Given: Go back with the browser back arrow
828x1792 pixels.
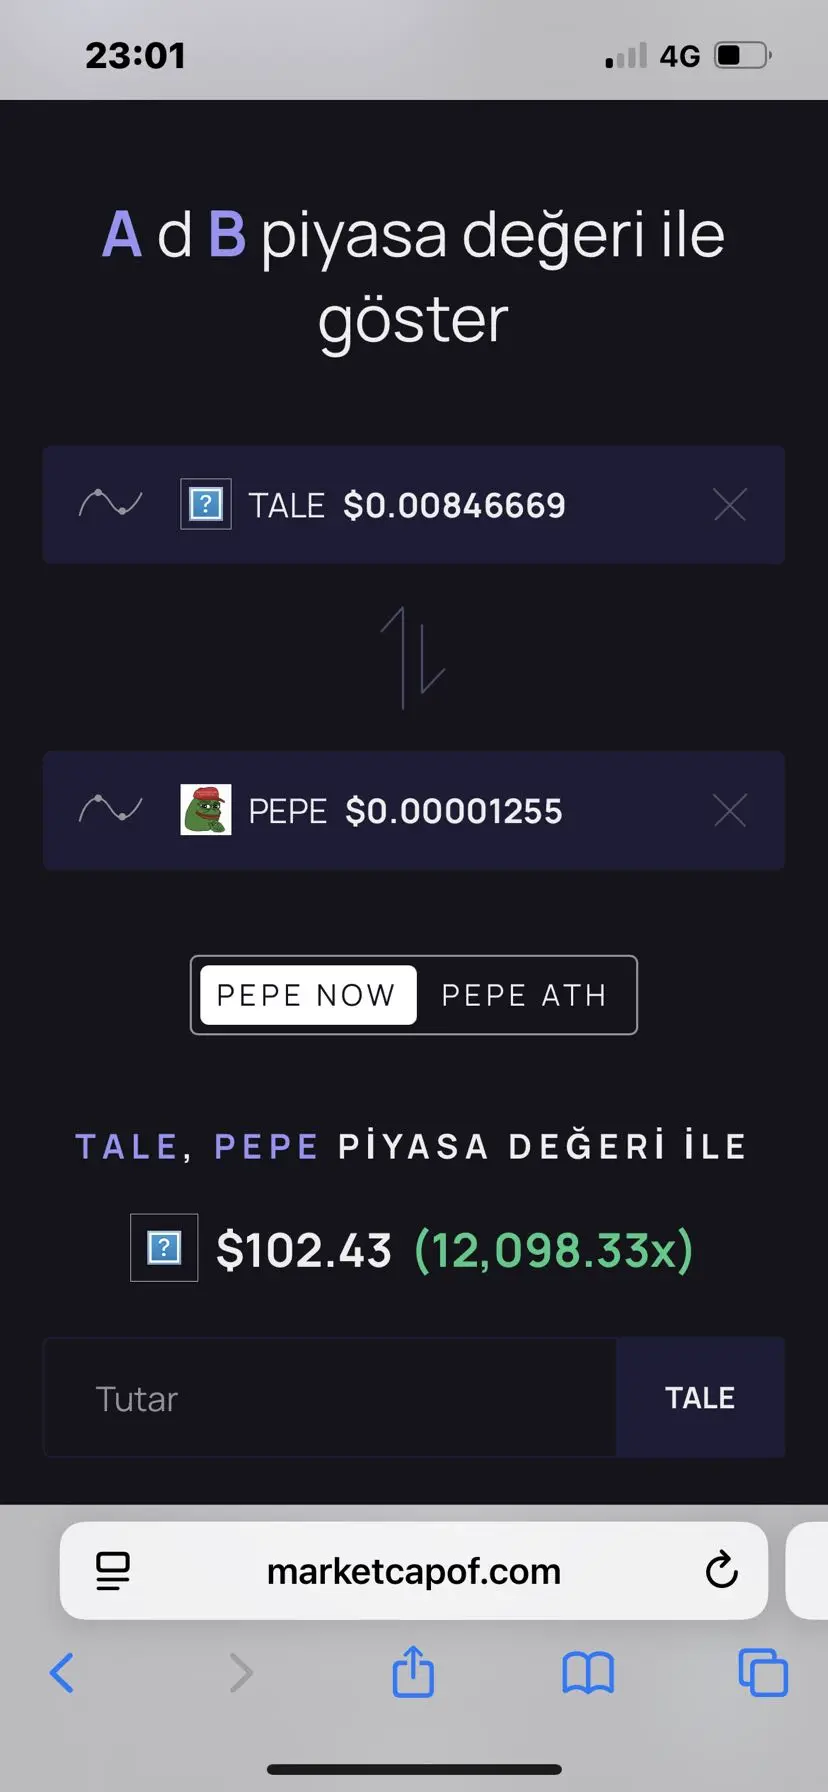Looking at the screenshot, I should (62, 1672).
